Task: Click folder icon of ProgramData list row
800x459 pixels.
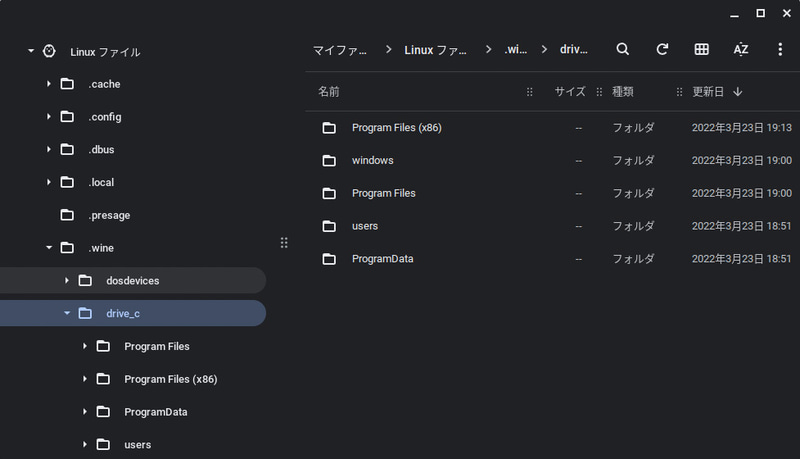Action: coord(329,259)
